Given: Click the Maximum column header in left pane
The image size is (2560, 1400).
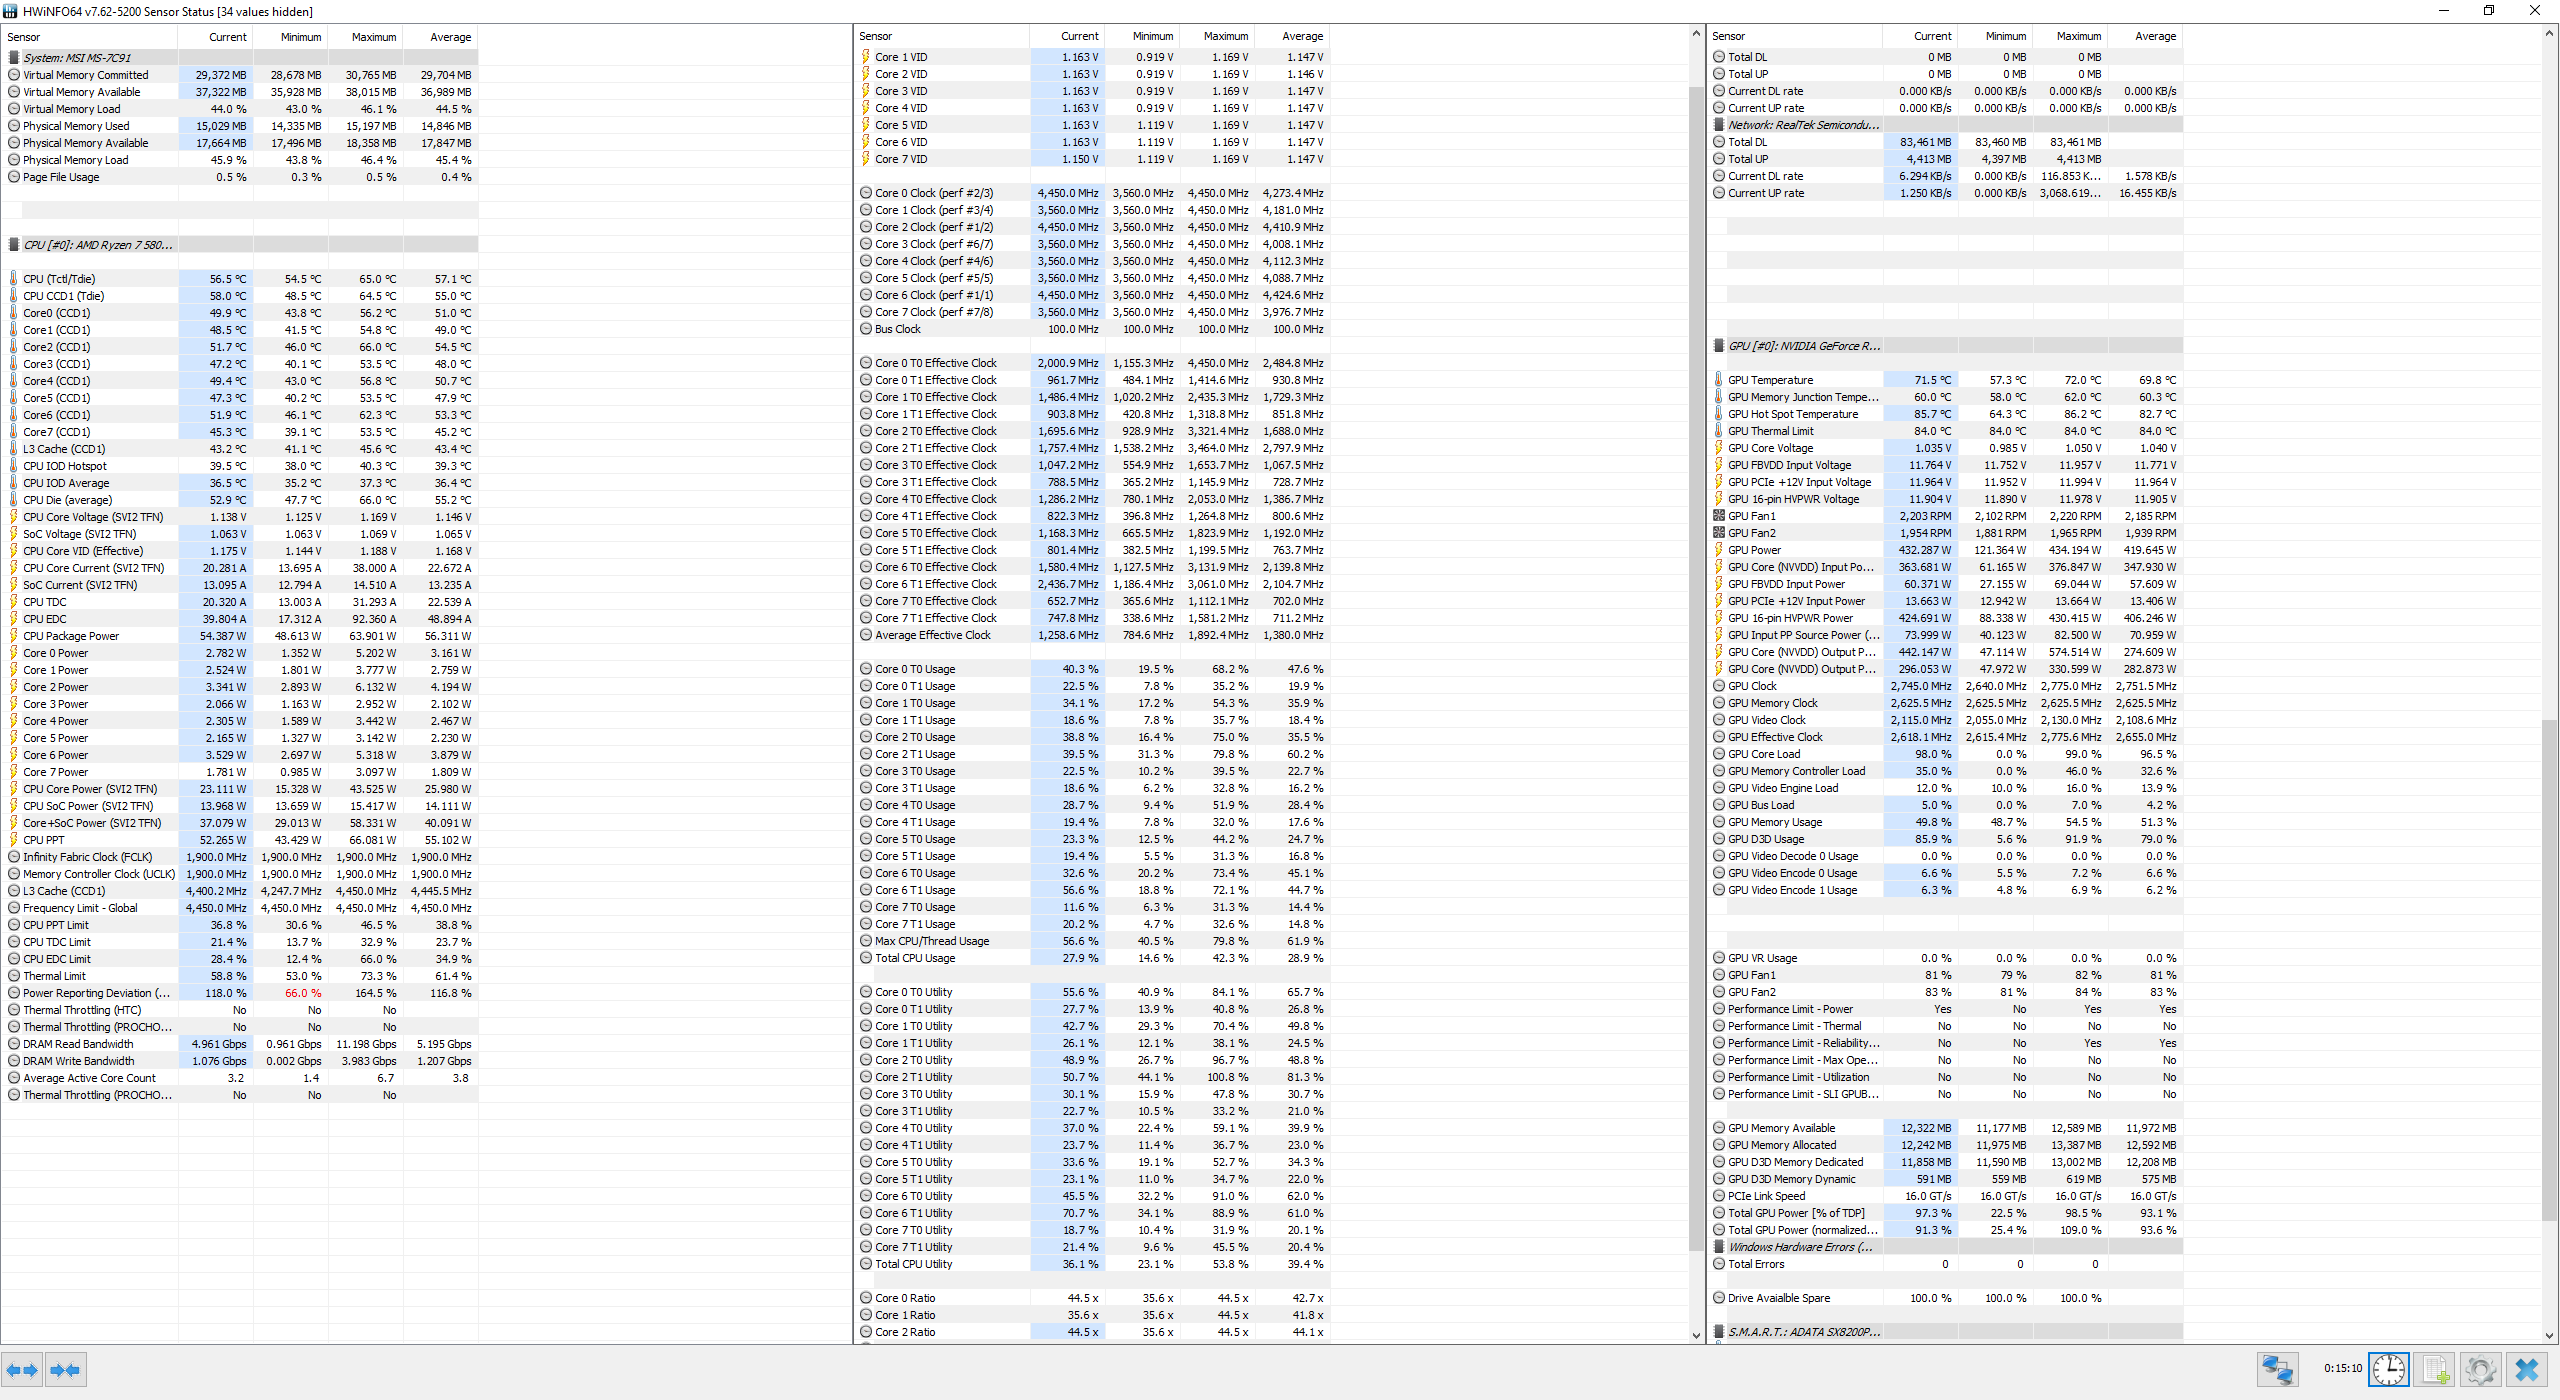Looking at the screenshot, I should click(x=373, y=37).
